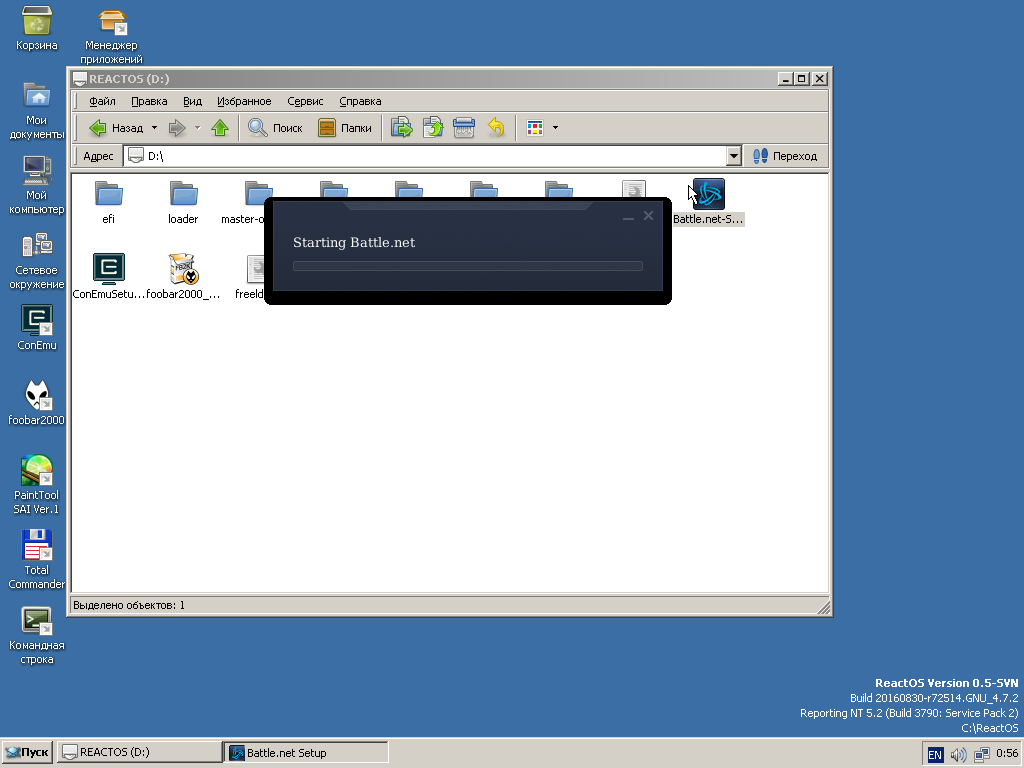Viewport: 1024px width, 768px height.
Task: Click the Move To toolbar icon
Action: tap(402, 128)
